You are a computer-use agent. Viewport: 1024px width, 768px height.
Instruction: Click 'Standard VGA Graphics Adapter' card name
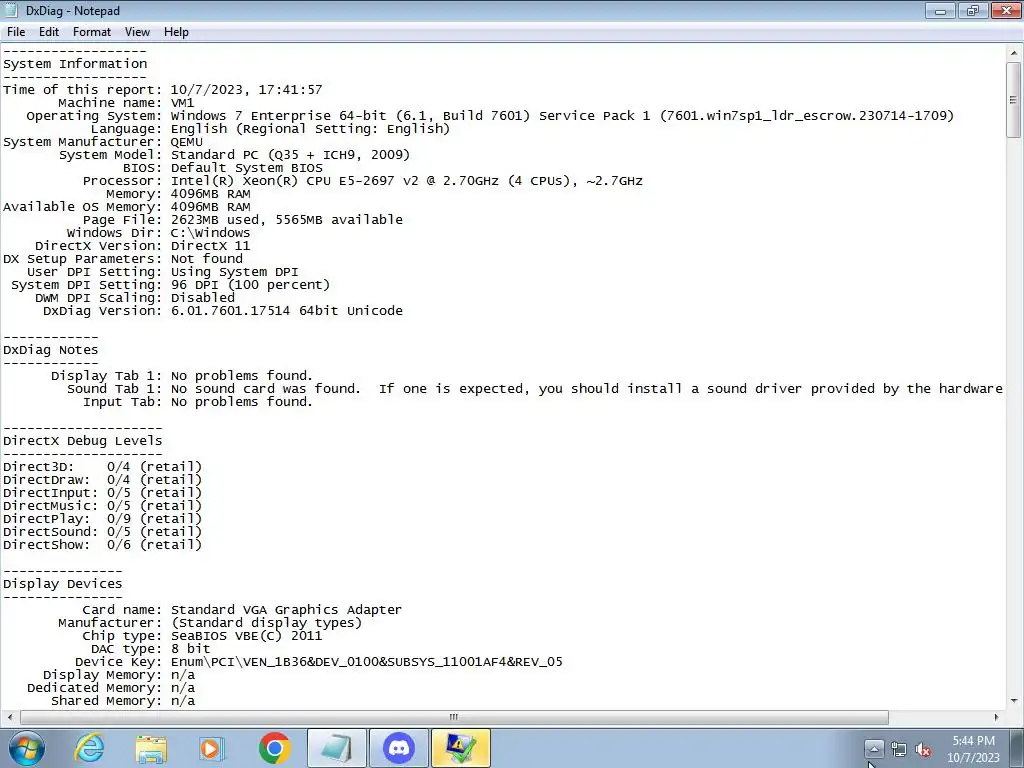tap(286, 609)
